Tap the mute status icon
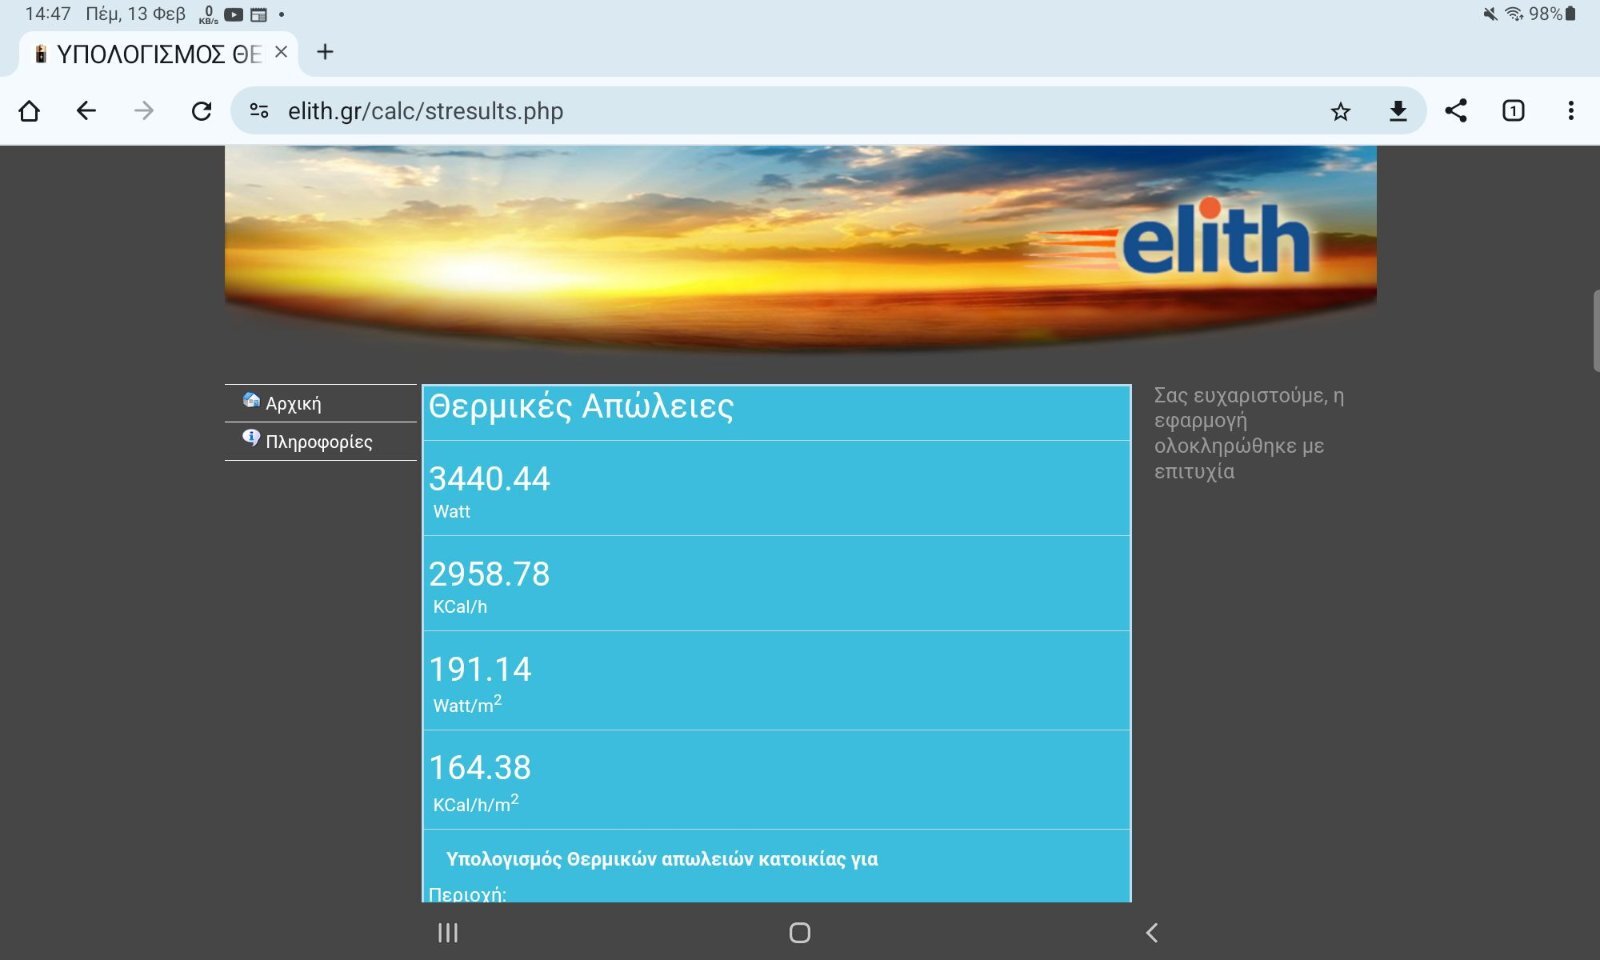Image resolution: width=1600 pixels, height=960 pixels. point(1490,14)
